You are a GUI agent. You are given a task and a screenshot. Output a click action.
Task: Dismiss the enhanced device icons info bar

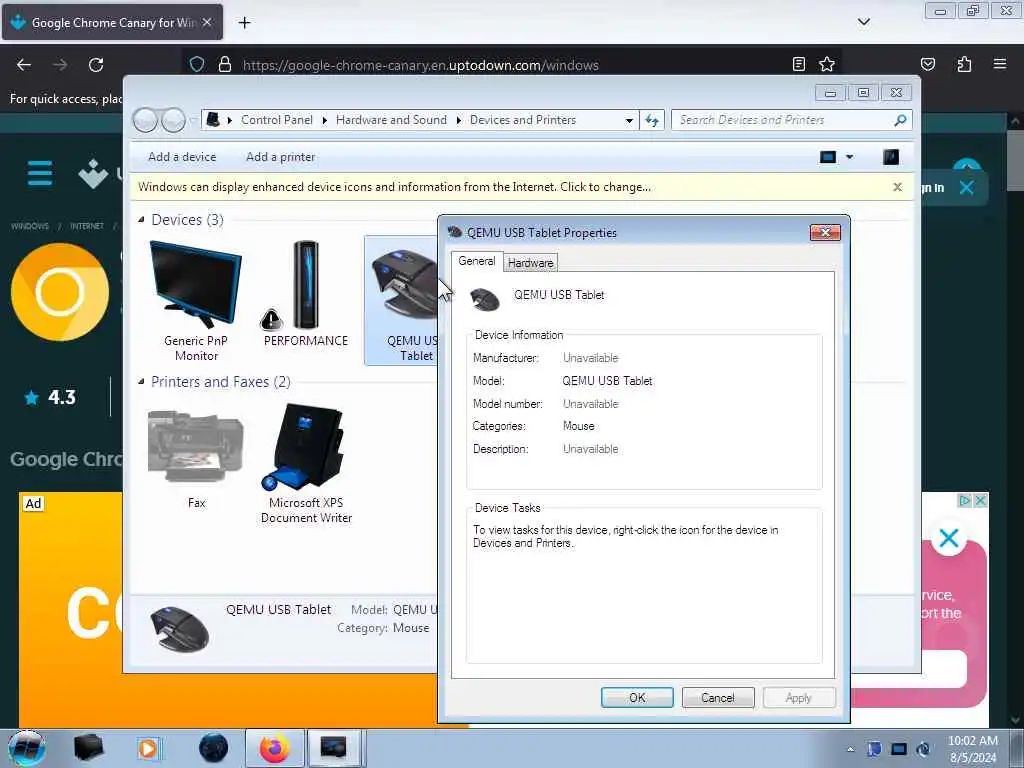pyautogui.click(x=897, y=187)
